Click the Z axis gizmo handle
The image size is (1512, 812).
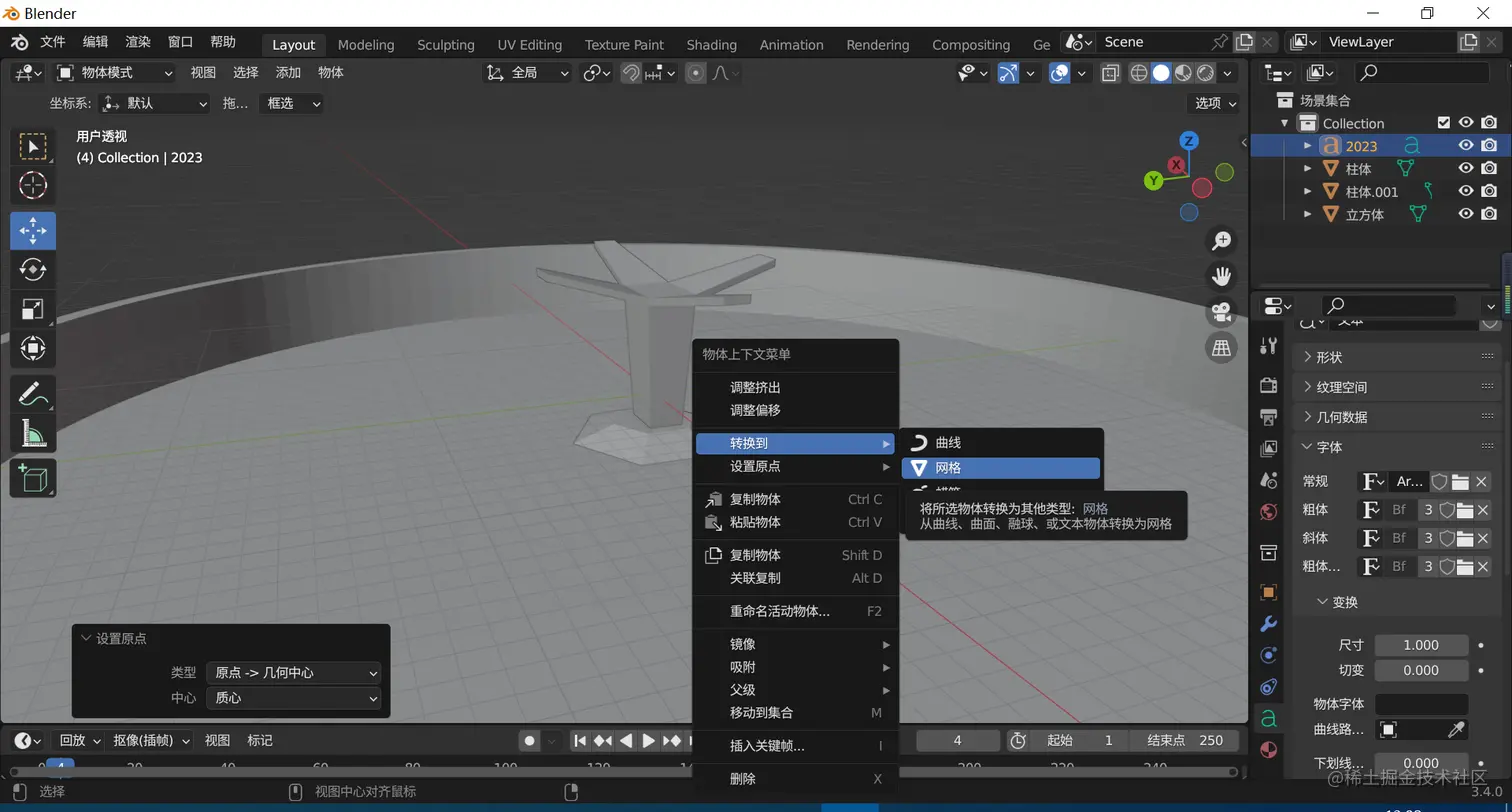(1189, 141)
